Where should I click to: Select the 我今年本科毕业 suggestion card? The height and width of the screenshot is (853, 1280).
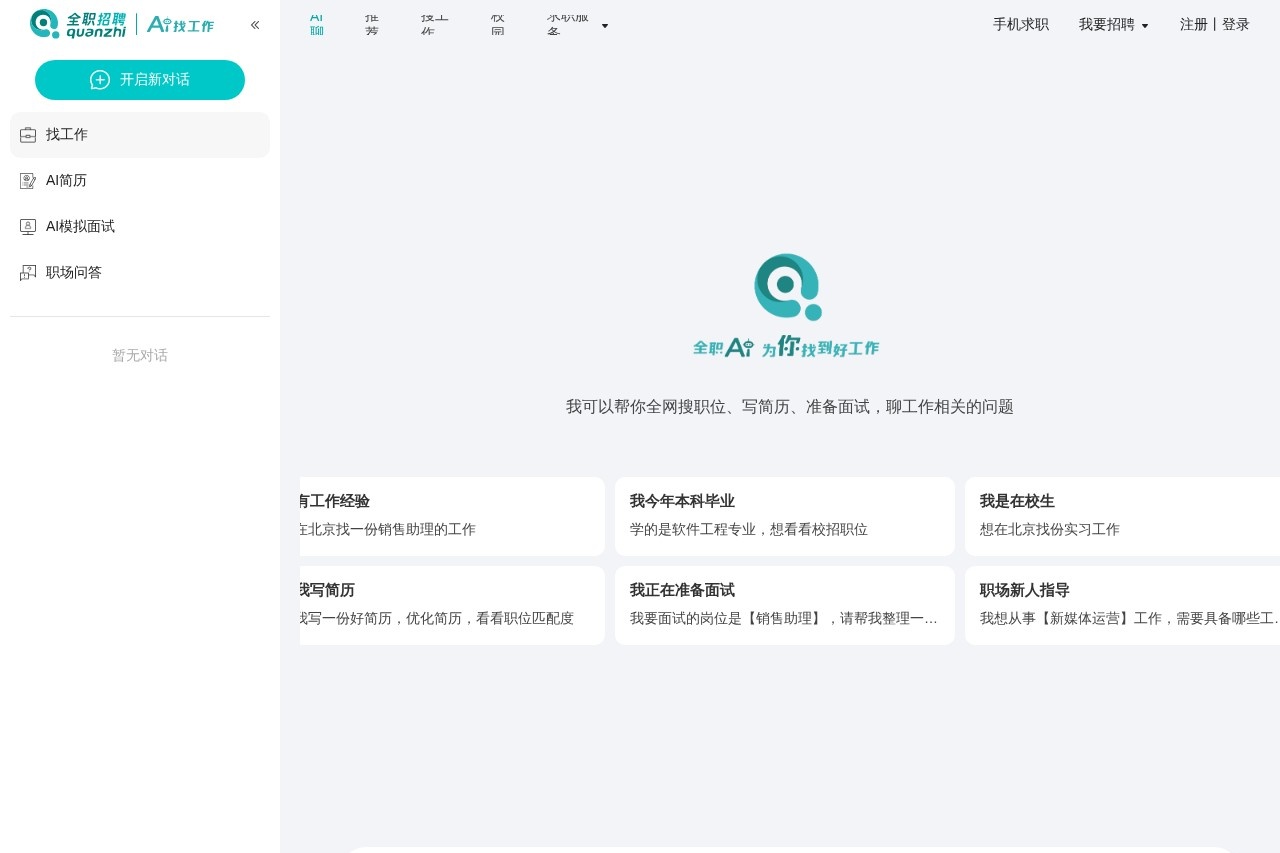[785, 516]
